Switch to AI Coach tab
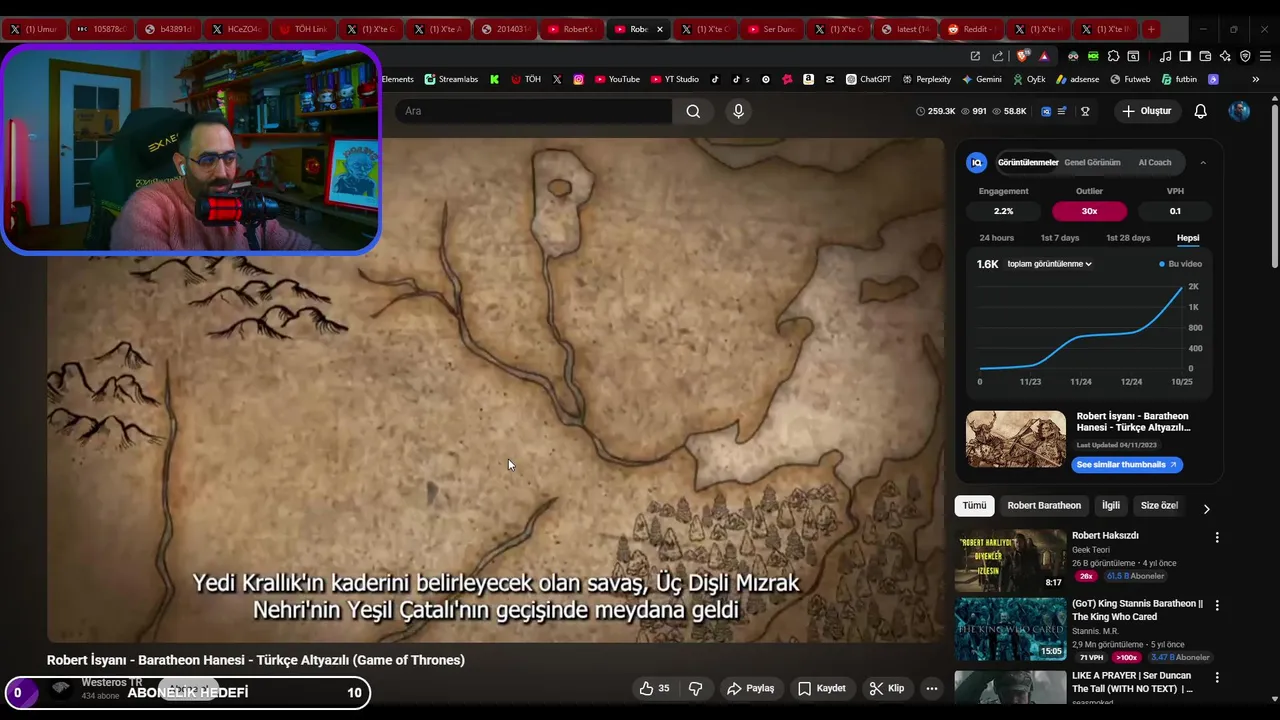Image resolution: width=1280 pixels, height=720 pixels. [x=1154, y=162]
